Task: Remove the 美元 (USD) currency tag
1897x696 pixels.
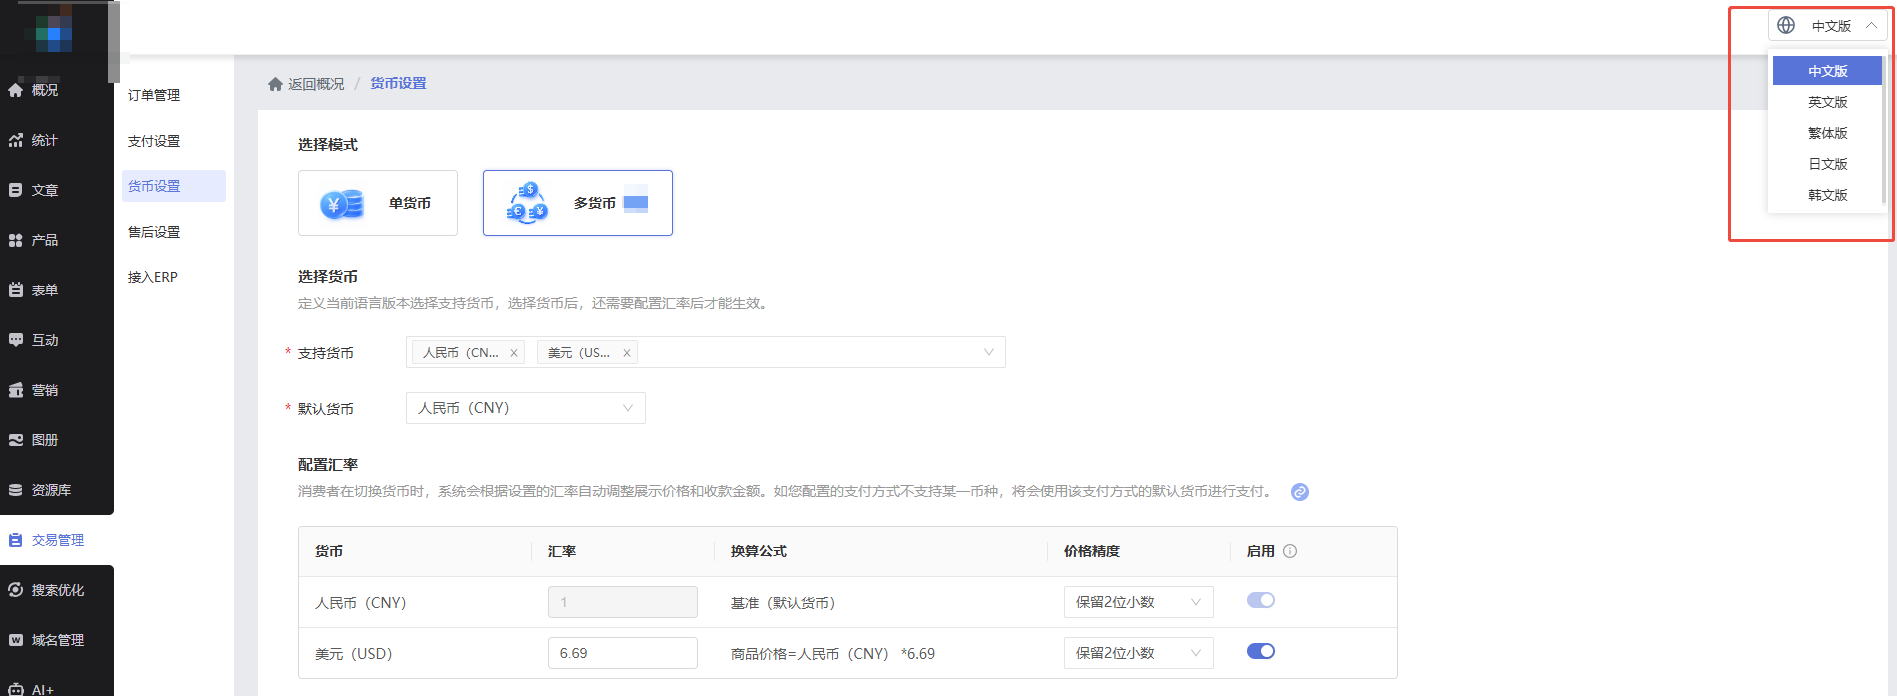Action: (x=627, y=353)
